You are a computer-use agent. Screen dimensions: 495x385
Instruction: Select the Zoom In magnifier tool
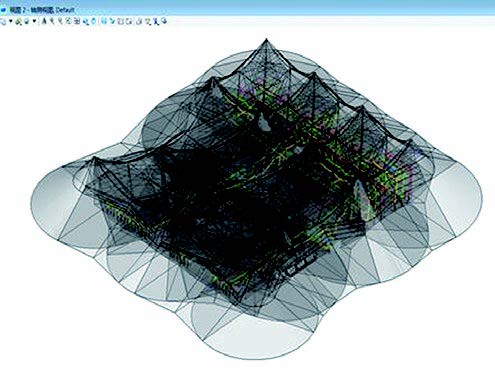point(52,22)
